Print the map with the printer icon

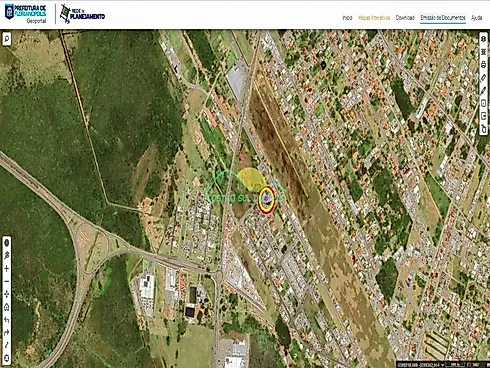tap(483, 65)
